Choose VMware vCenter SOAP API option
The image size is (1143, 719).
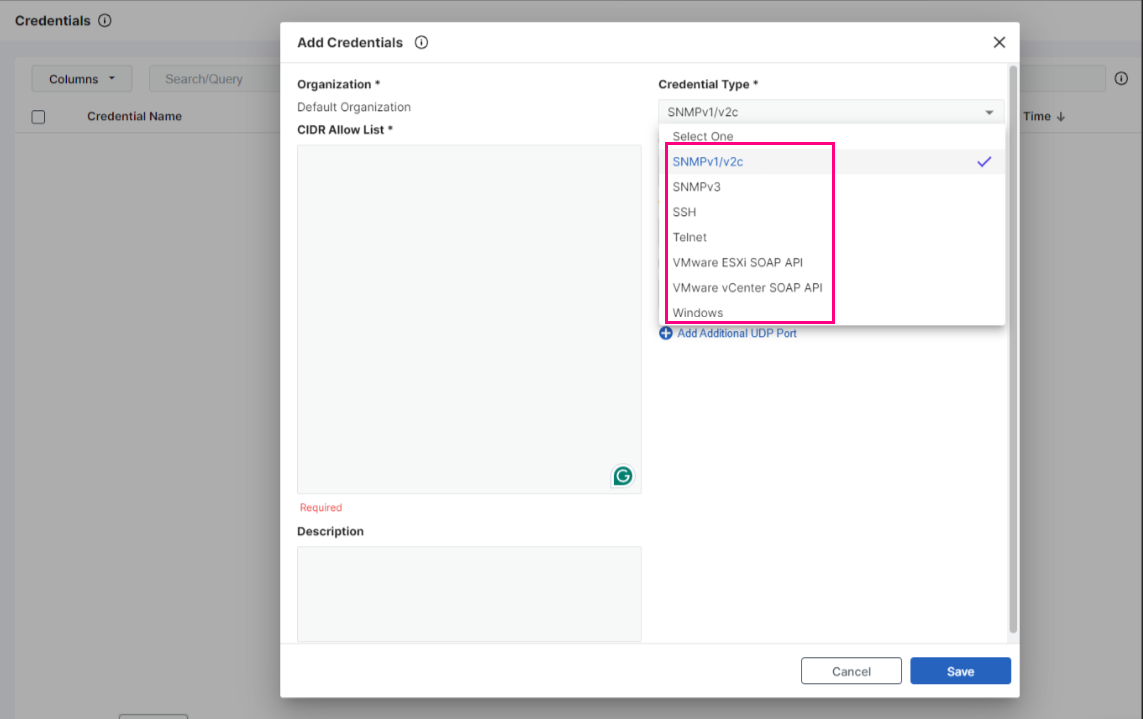point(747,288)
